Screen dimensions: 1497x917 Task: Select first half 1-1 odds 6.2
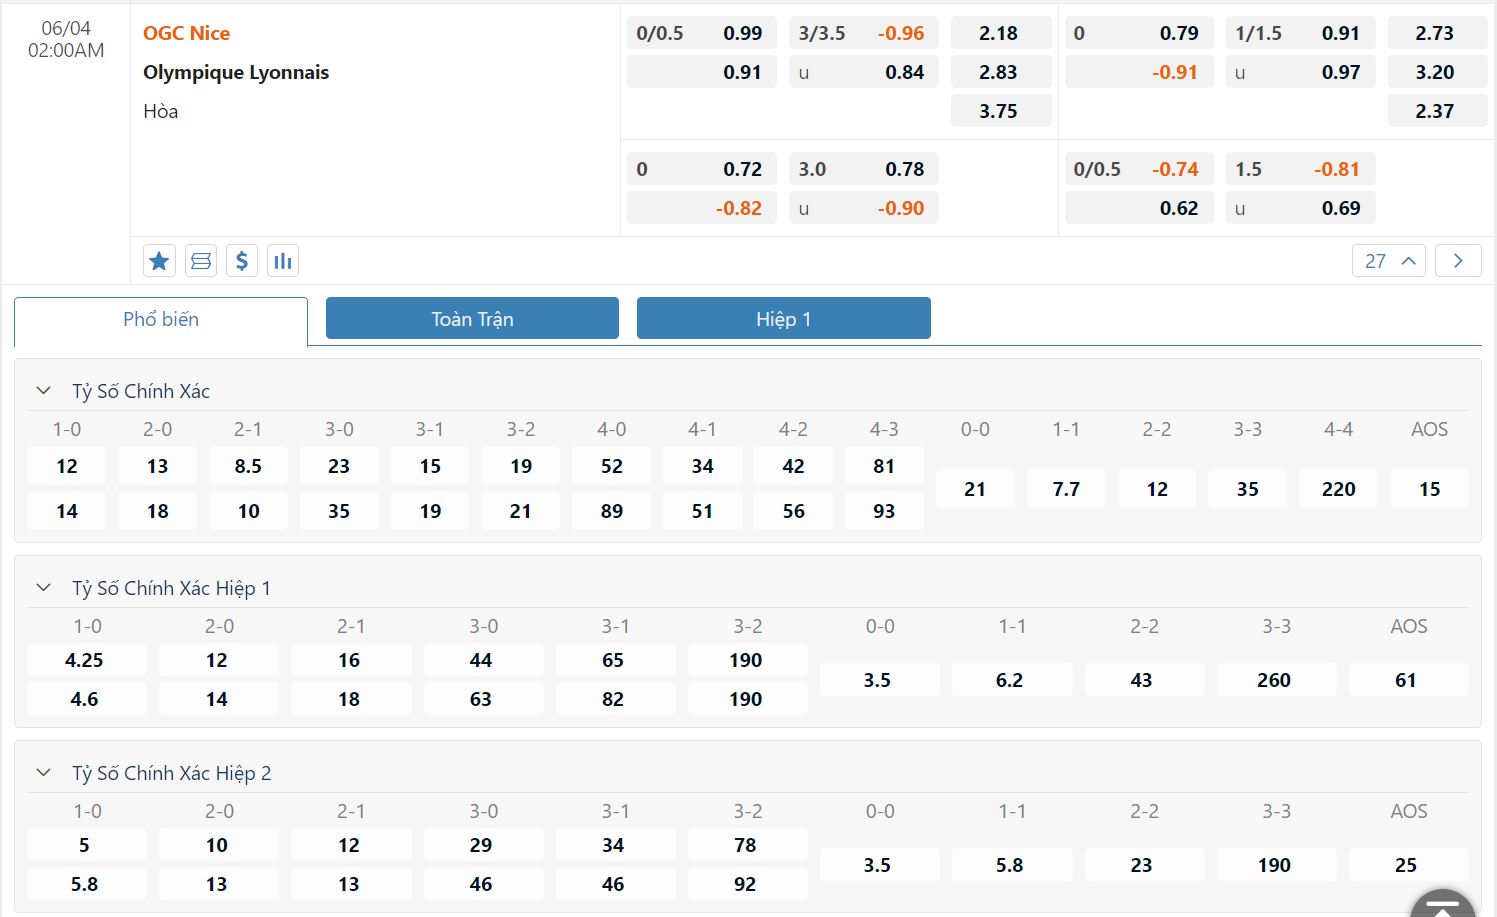(1012, 680)
